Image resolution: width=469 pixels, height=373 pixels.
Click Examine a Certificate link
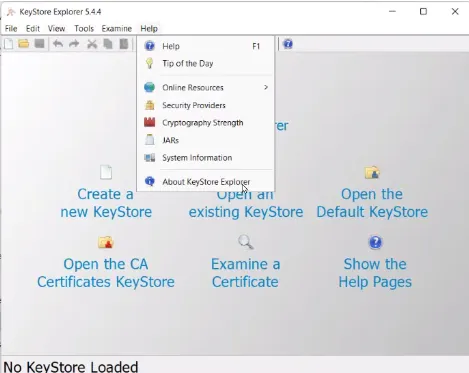click(x=246, y=273)
